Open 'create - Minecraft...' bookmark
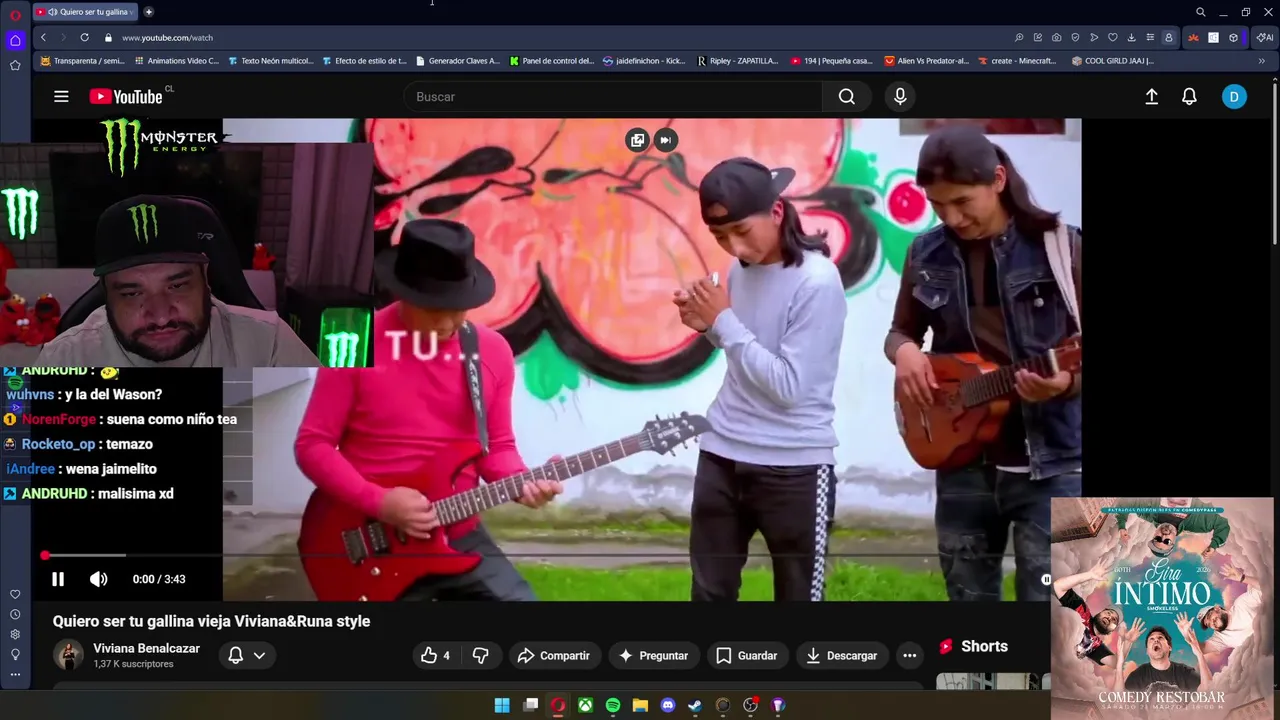This screenshot has height=720, width=1280. click(1016, 61)
